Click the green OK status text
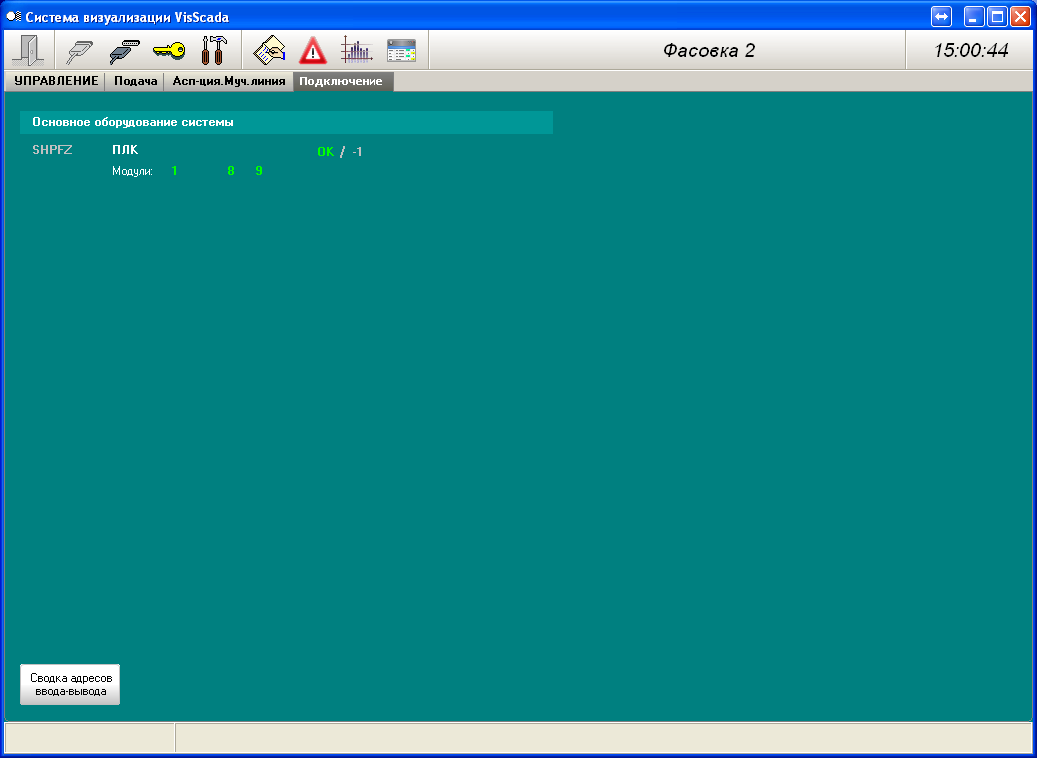Viewport: 1037px width, 758px height. [x=325, y=152]
